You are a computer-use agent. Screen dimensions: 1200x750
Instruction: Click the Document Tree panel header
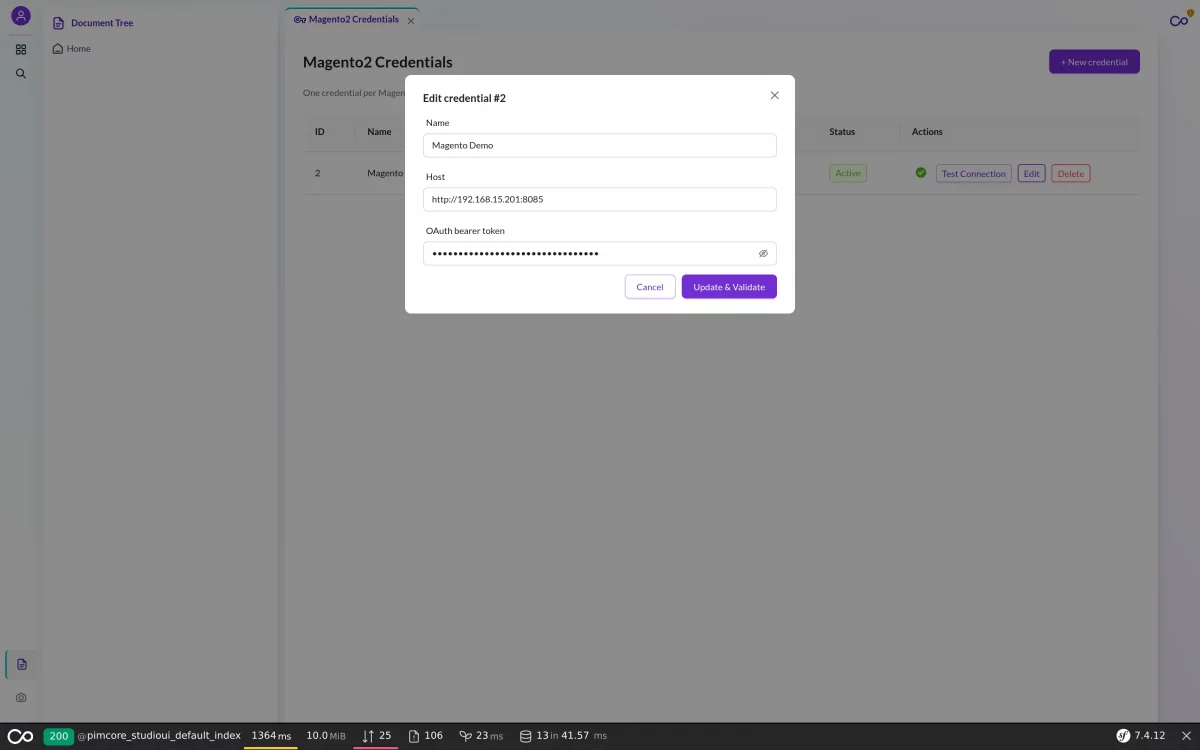click(93, 23)
